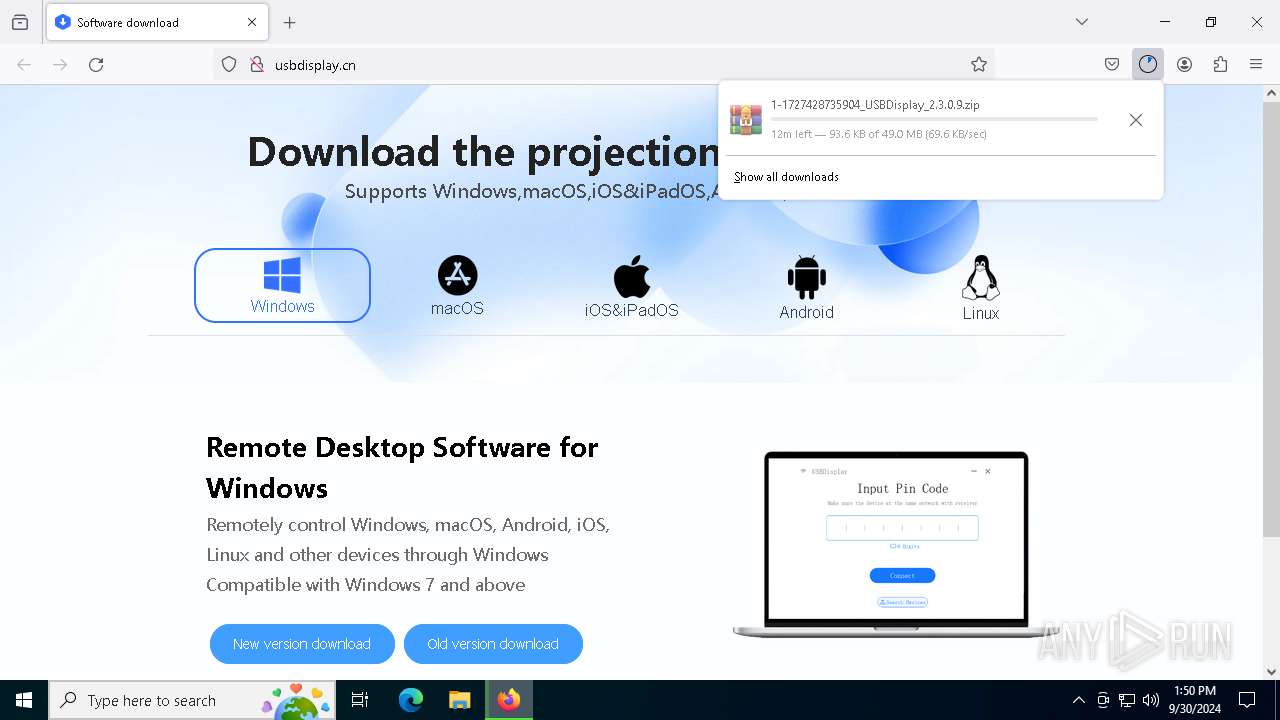Open a new tab with plus button
Screen dimensions: 1280x720
[290, 22]
